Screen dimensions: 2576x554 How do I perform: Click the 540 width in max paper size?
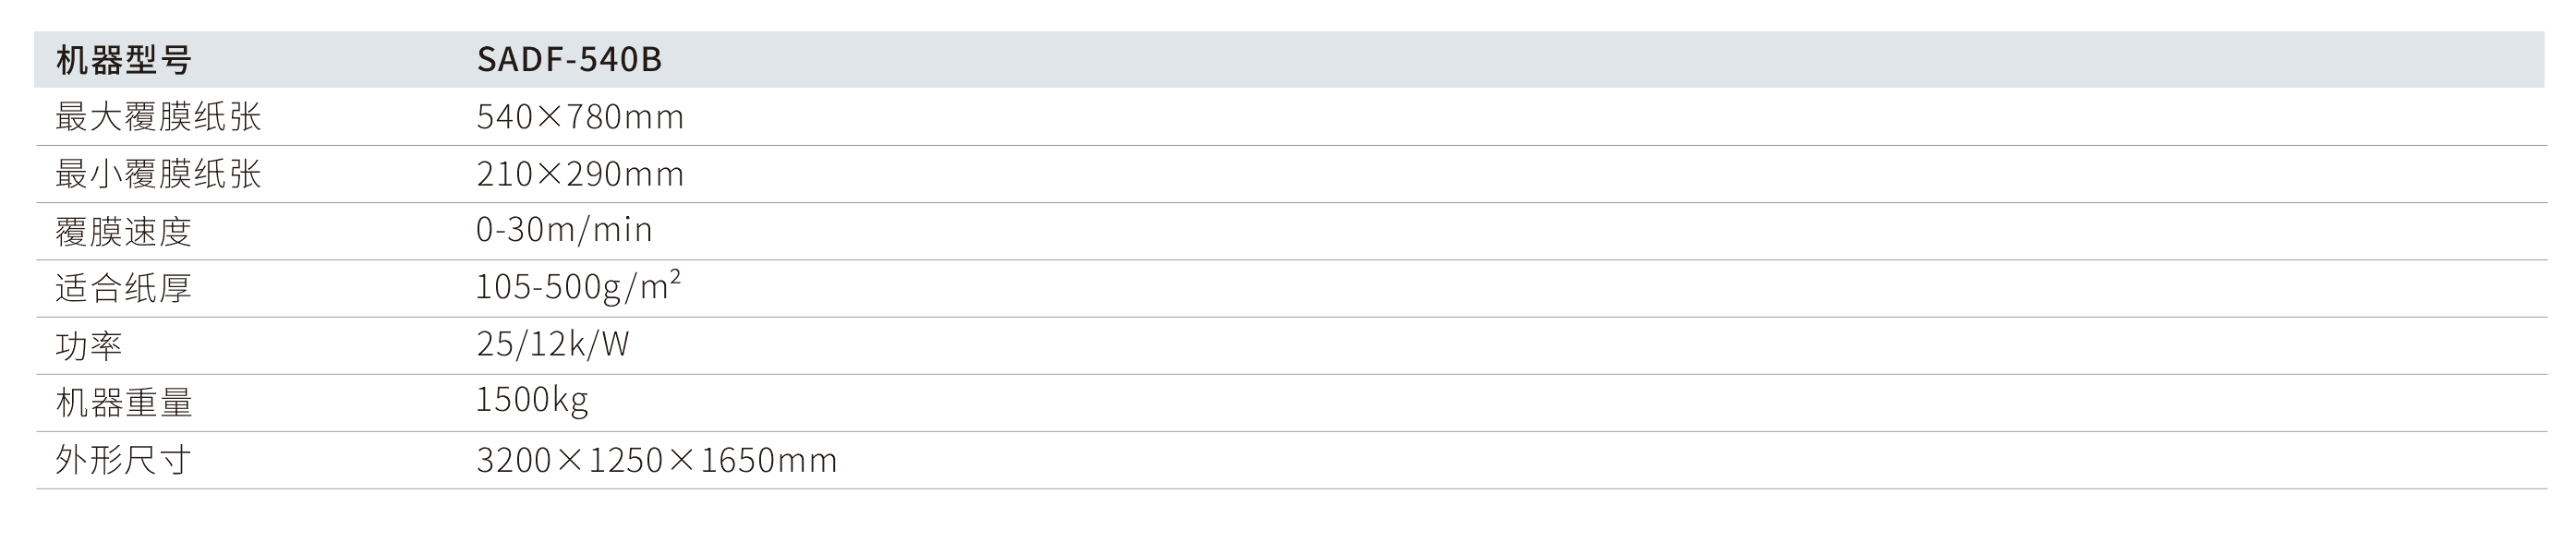[x=505, y=118]
